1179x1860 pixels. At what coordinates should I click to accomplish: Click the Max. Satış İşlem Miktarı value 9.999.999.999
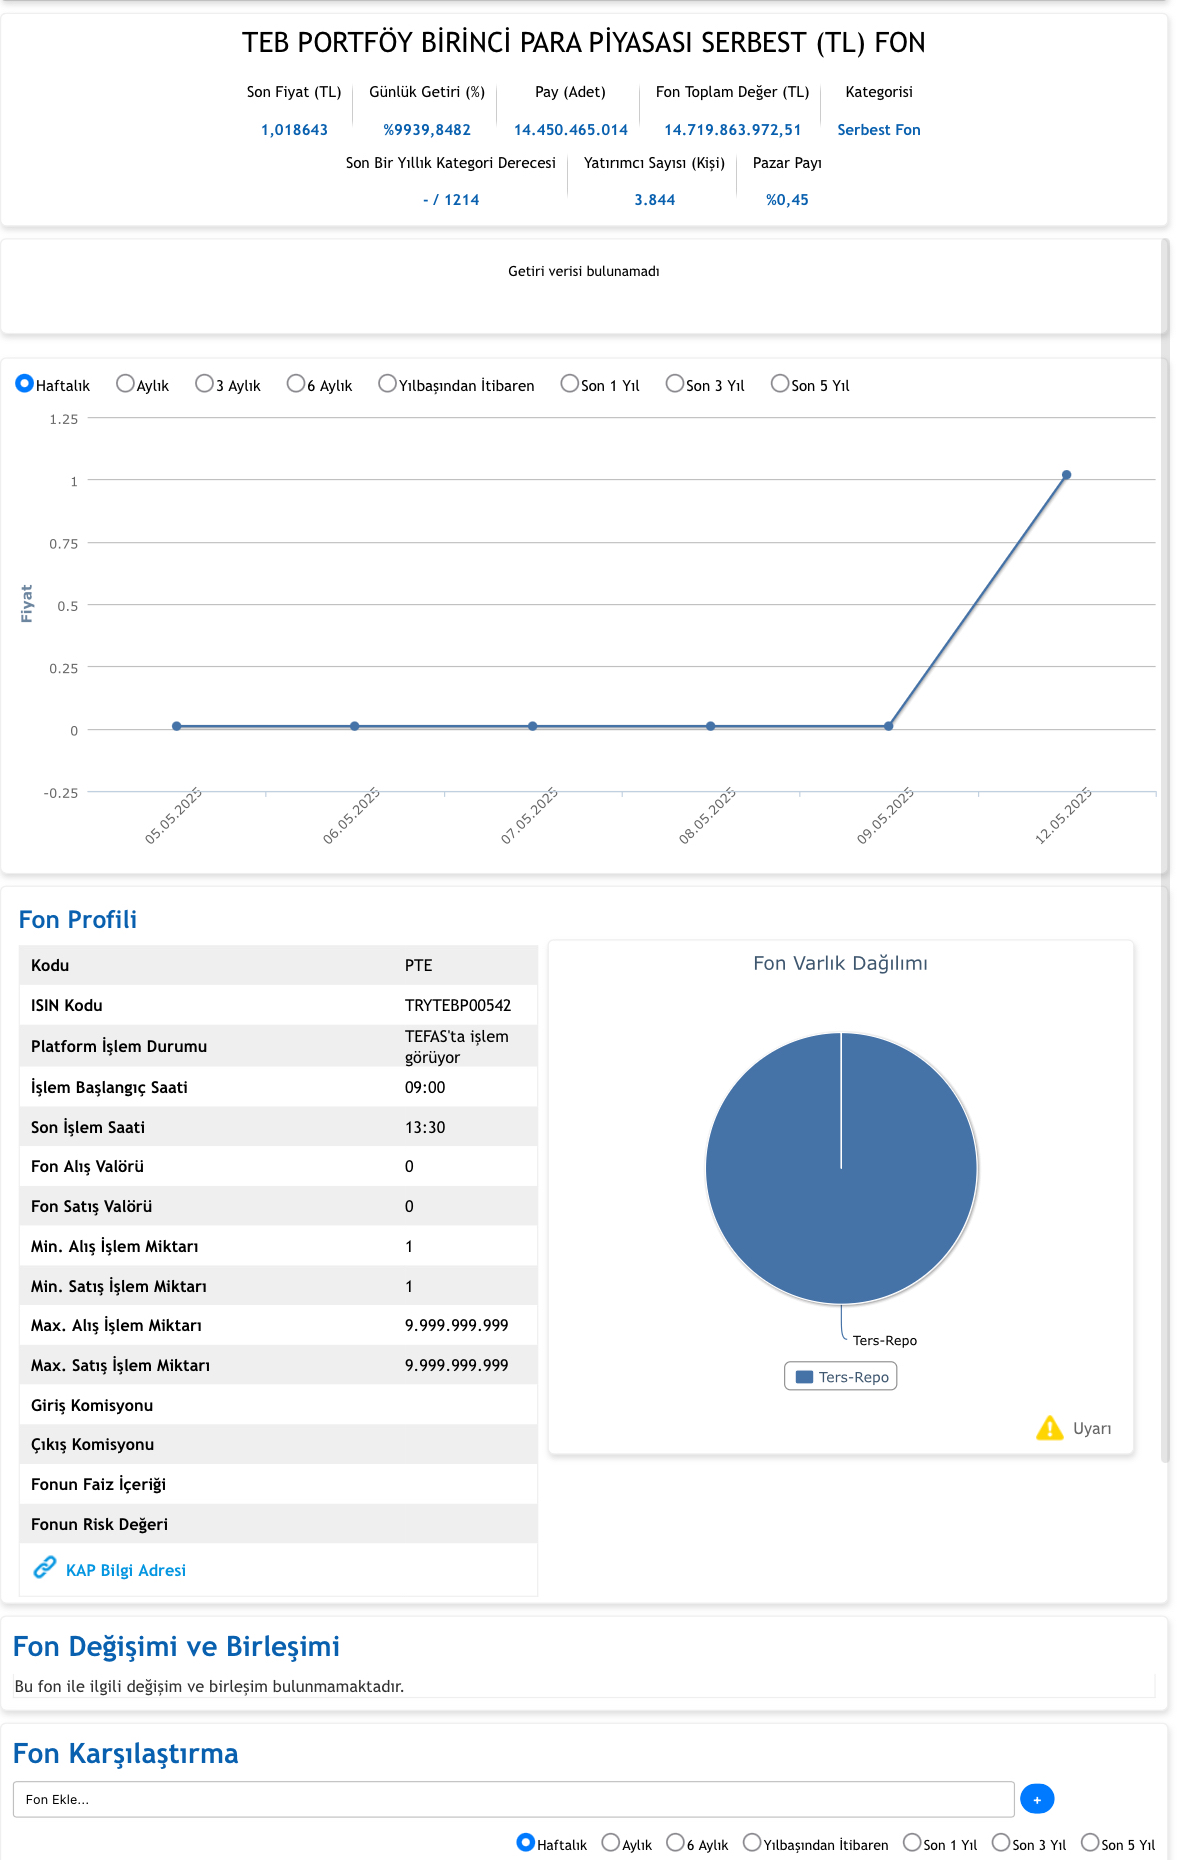tap(457, 1365)
